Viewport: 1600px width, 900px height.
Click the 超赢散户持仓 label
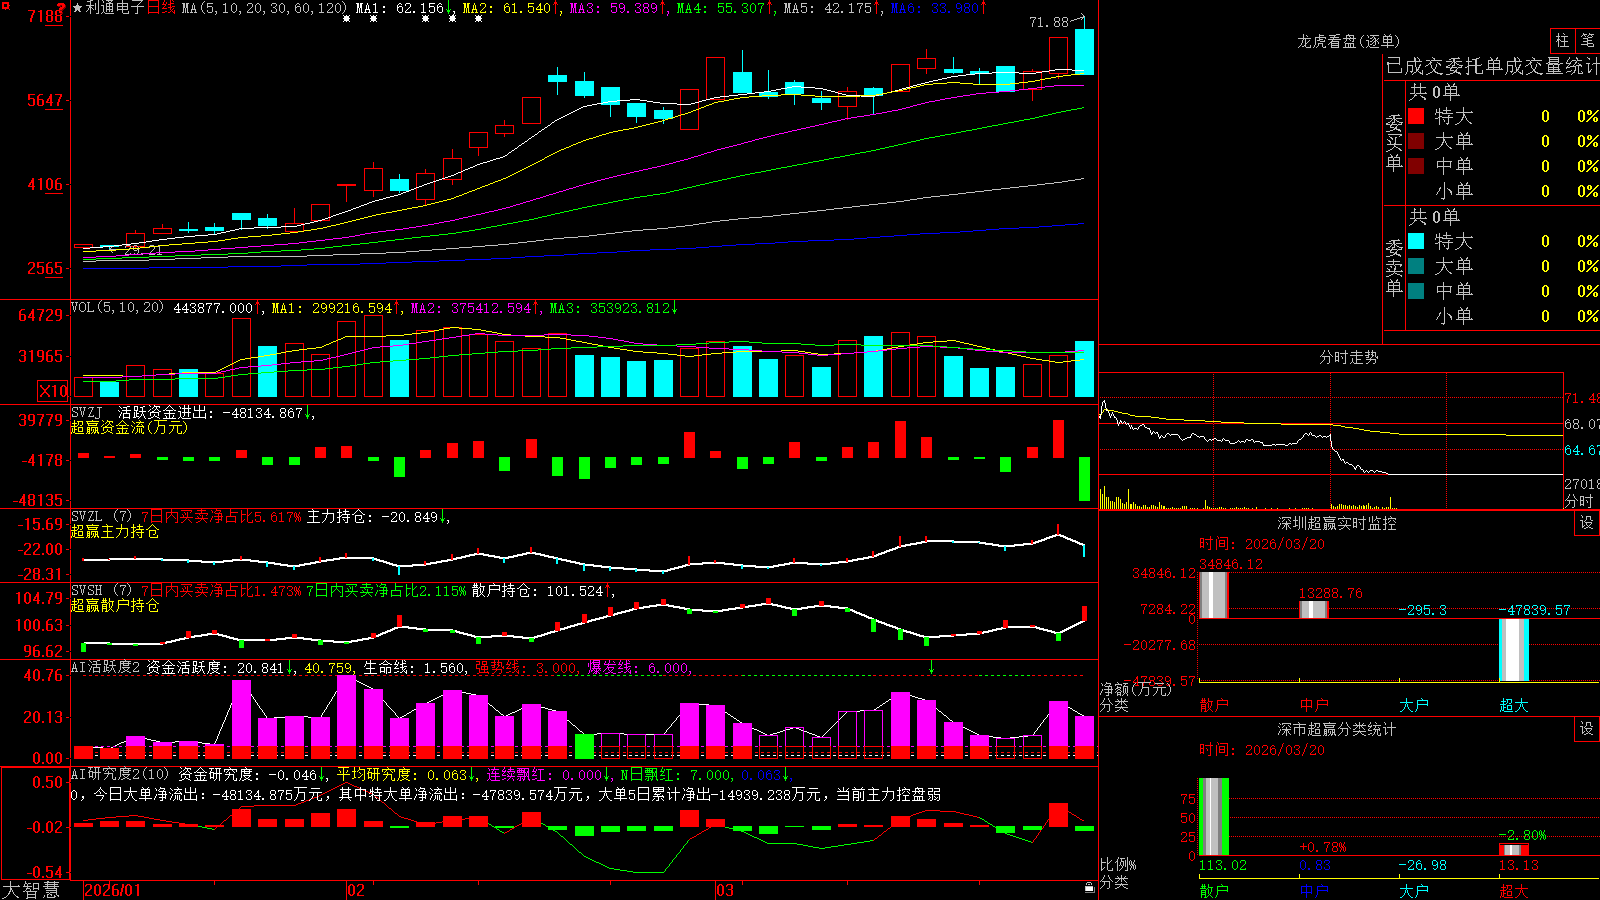pyautogui.click(x=115, y=605)
